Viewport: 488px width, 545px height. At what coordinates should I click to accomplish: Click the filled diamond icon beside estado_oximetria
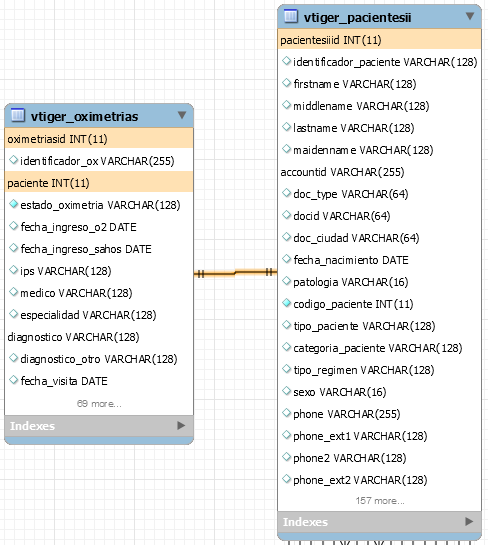pos(13,204)
